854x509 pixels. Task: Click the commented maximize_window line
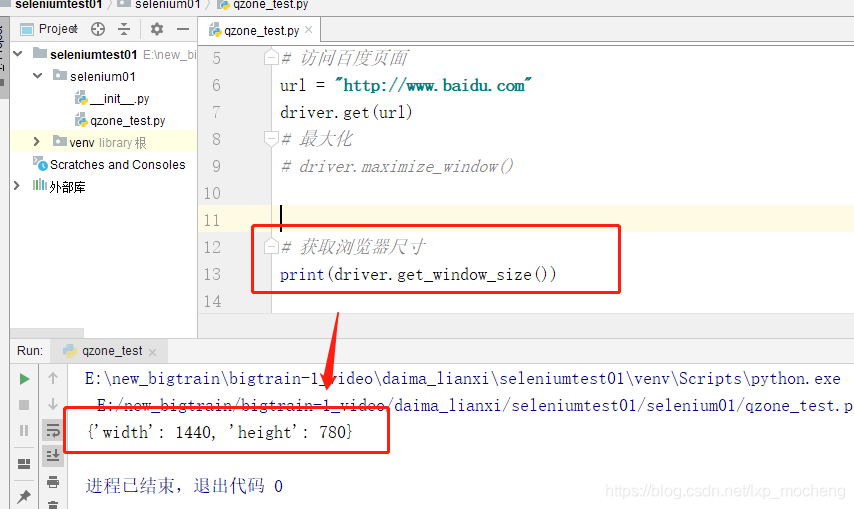[x=397, y=167]
